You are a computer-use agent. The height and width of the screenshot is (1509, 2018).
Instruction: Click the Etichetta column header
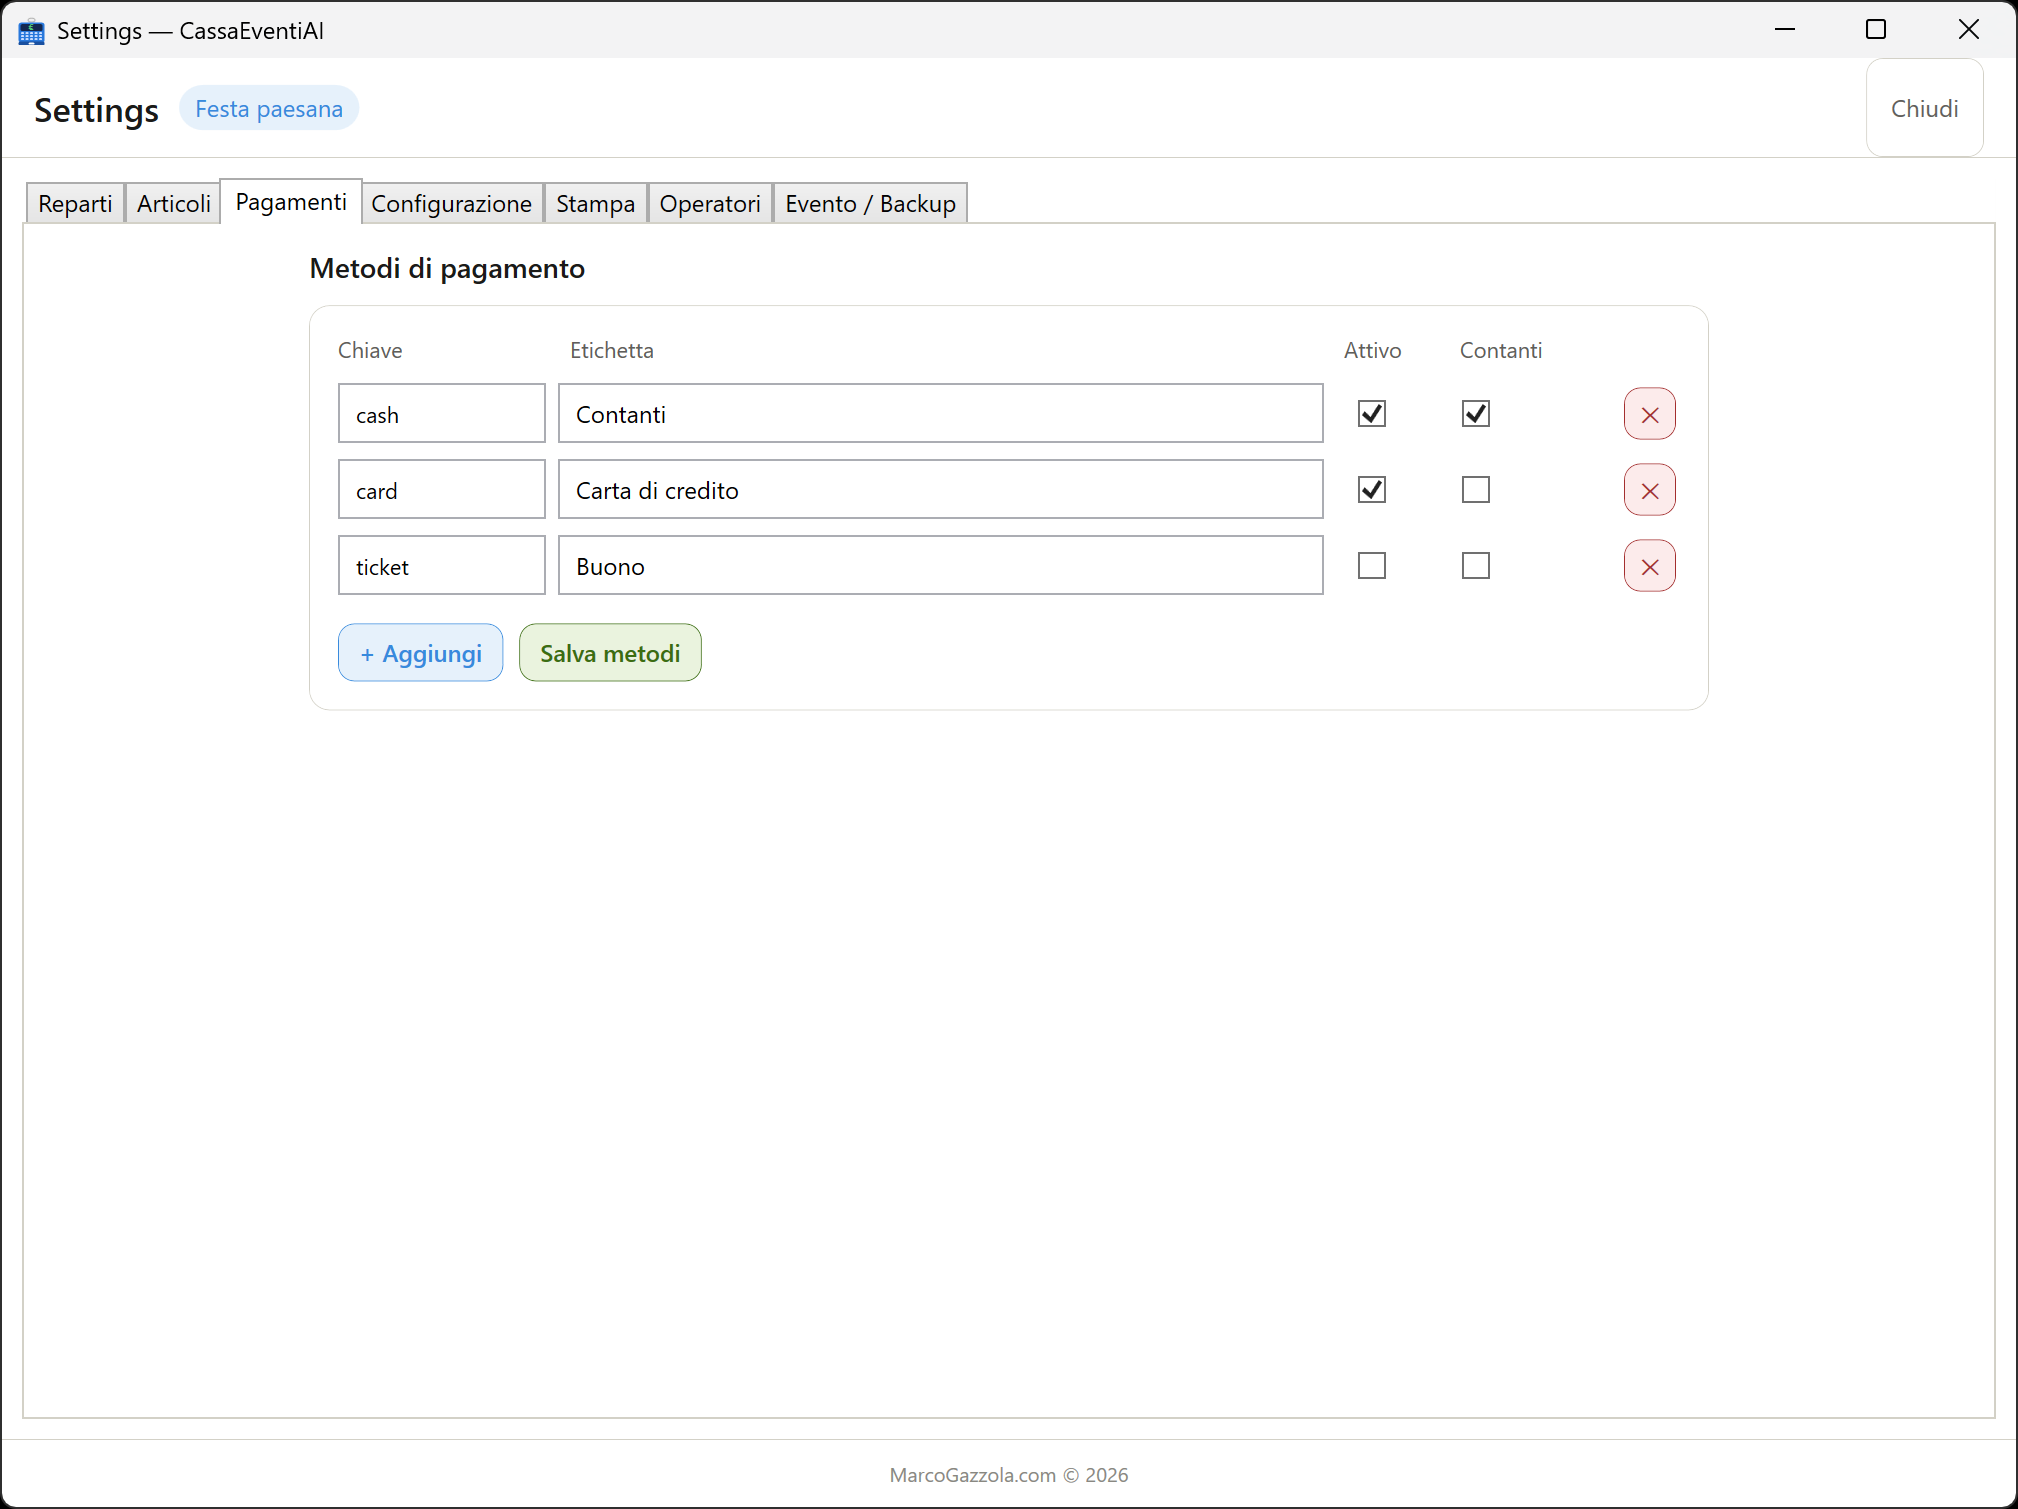pos(612,350)
